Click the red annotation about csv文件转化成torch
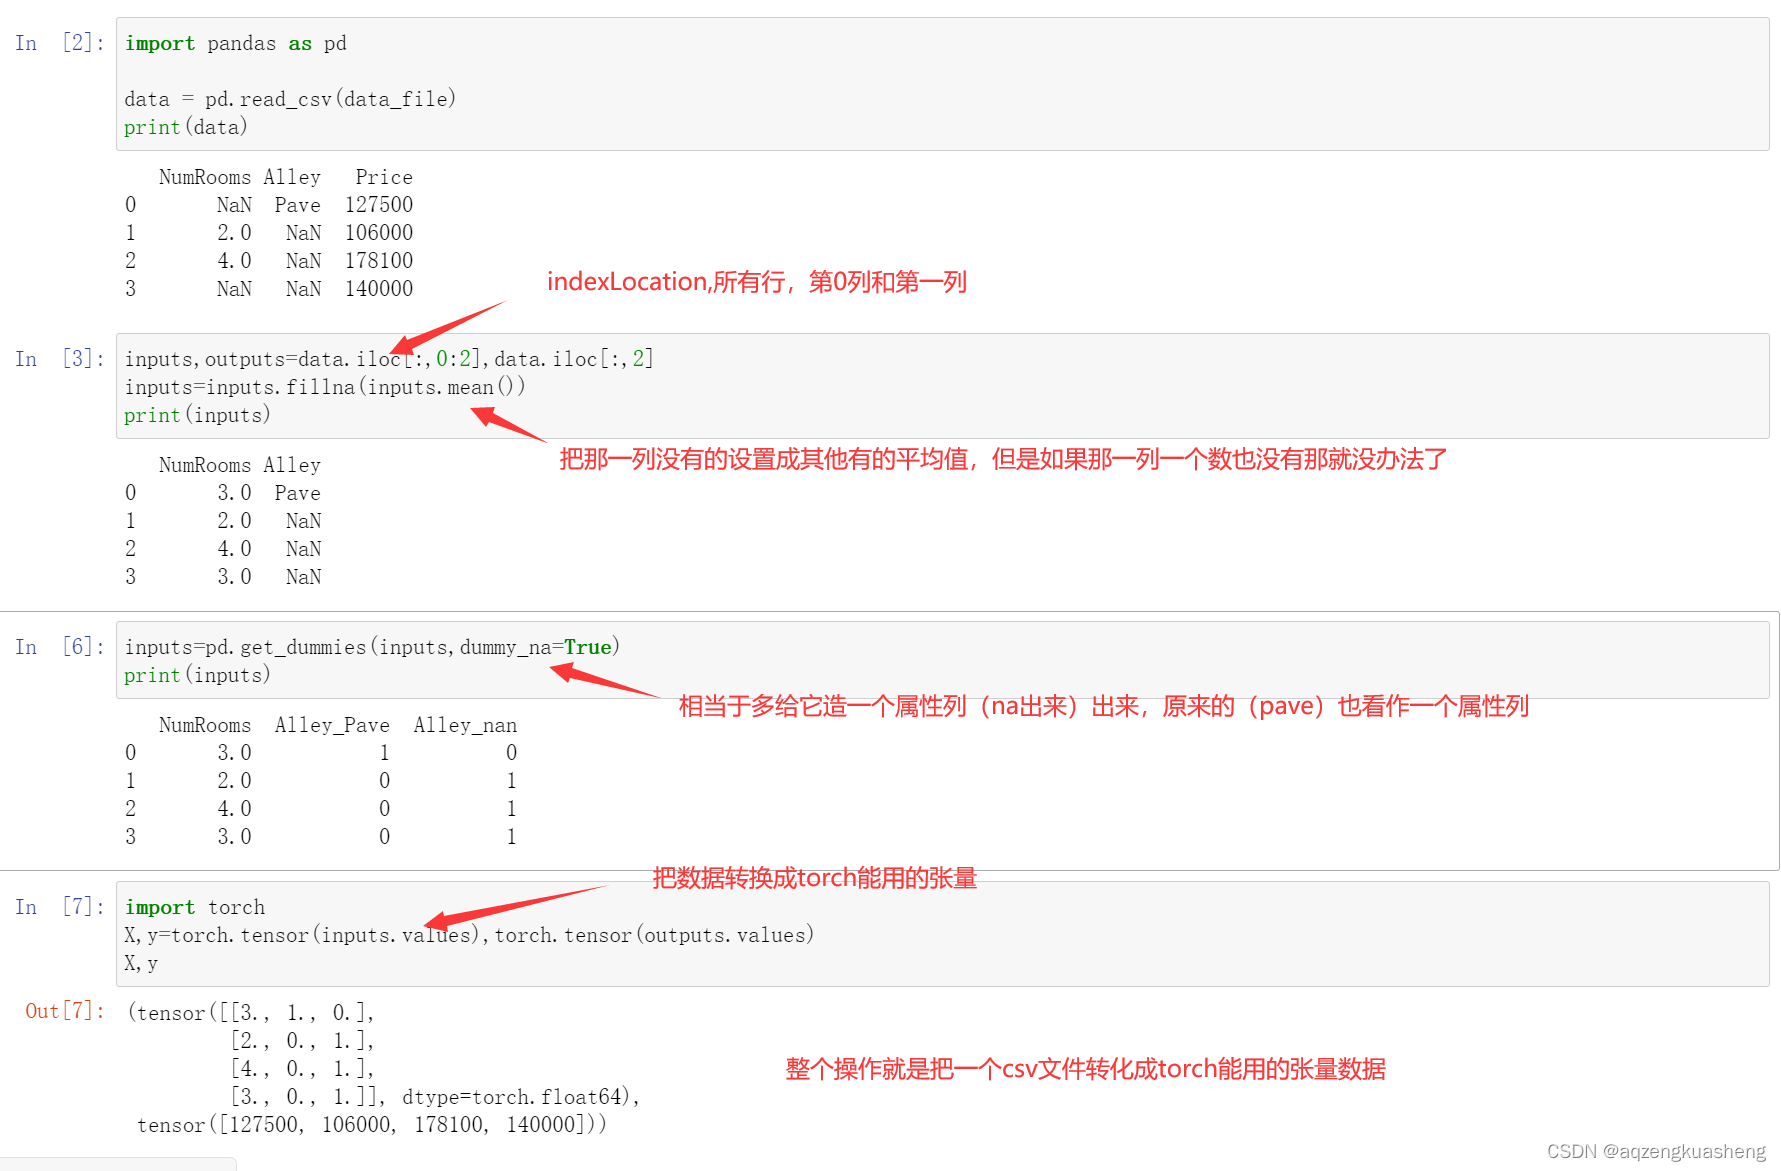This screenshot has height=1171, width=1781. [x=1086, y=1069]
